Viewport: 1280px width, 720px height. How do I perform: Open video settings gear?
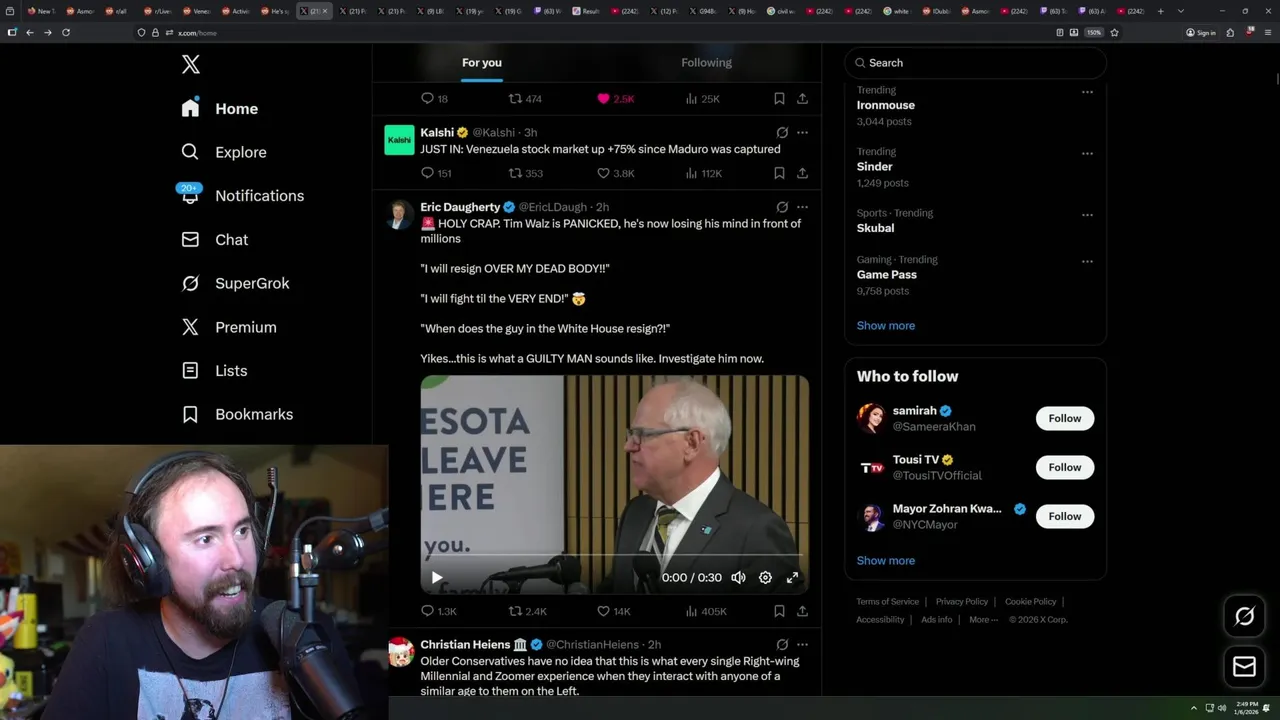pyautogui.click(x=765, y=577)
